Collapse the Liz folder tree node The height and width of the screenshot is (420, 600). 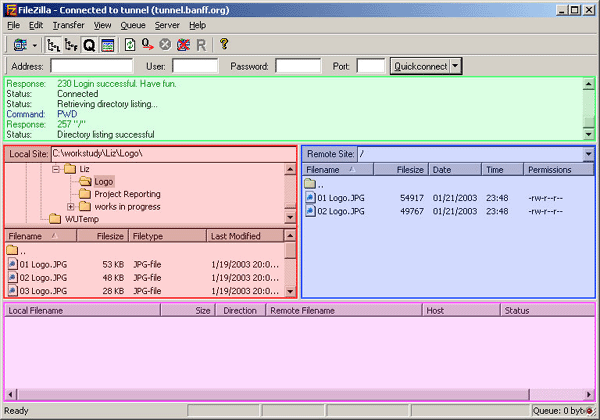(x=56, y=169)
